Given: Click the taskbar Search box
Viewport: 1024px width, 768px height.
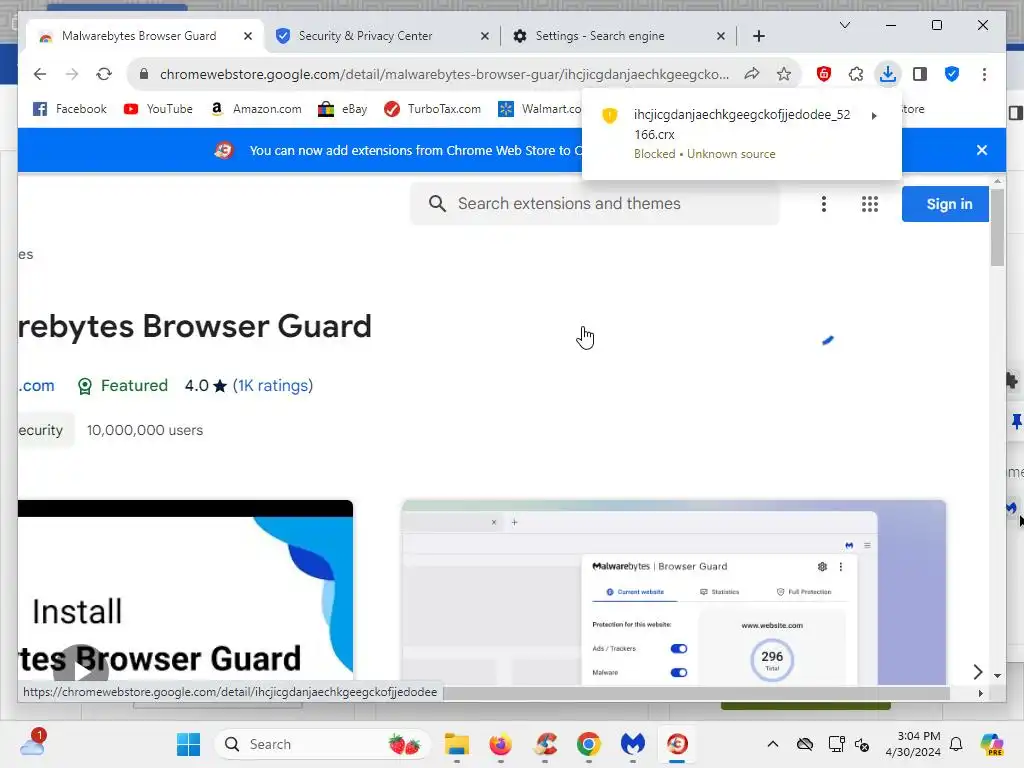Looking at the screenshot, I should click(321, 744).
